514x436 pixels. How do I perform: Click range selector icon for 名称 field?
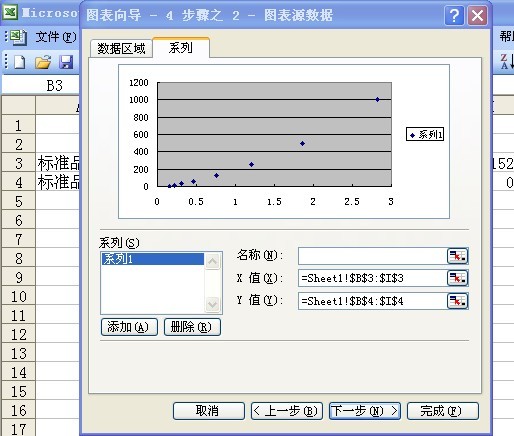point(457,256)
